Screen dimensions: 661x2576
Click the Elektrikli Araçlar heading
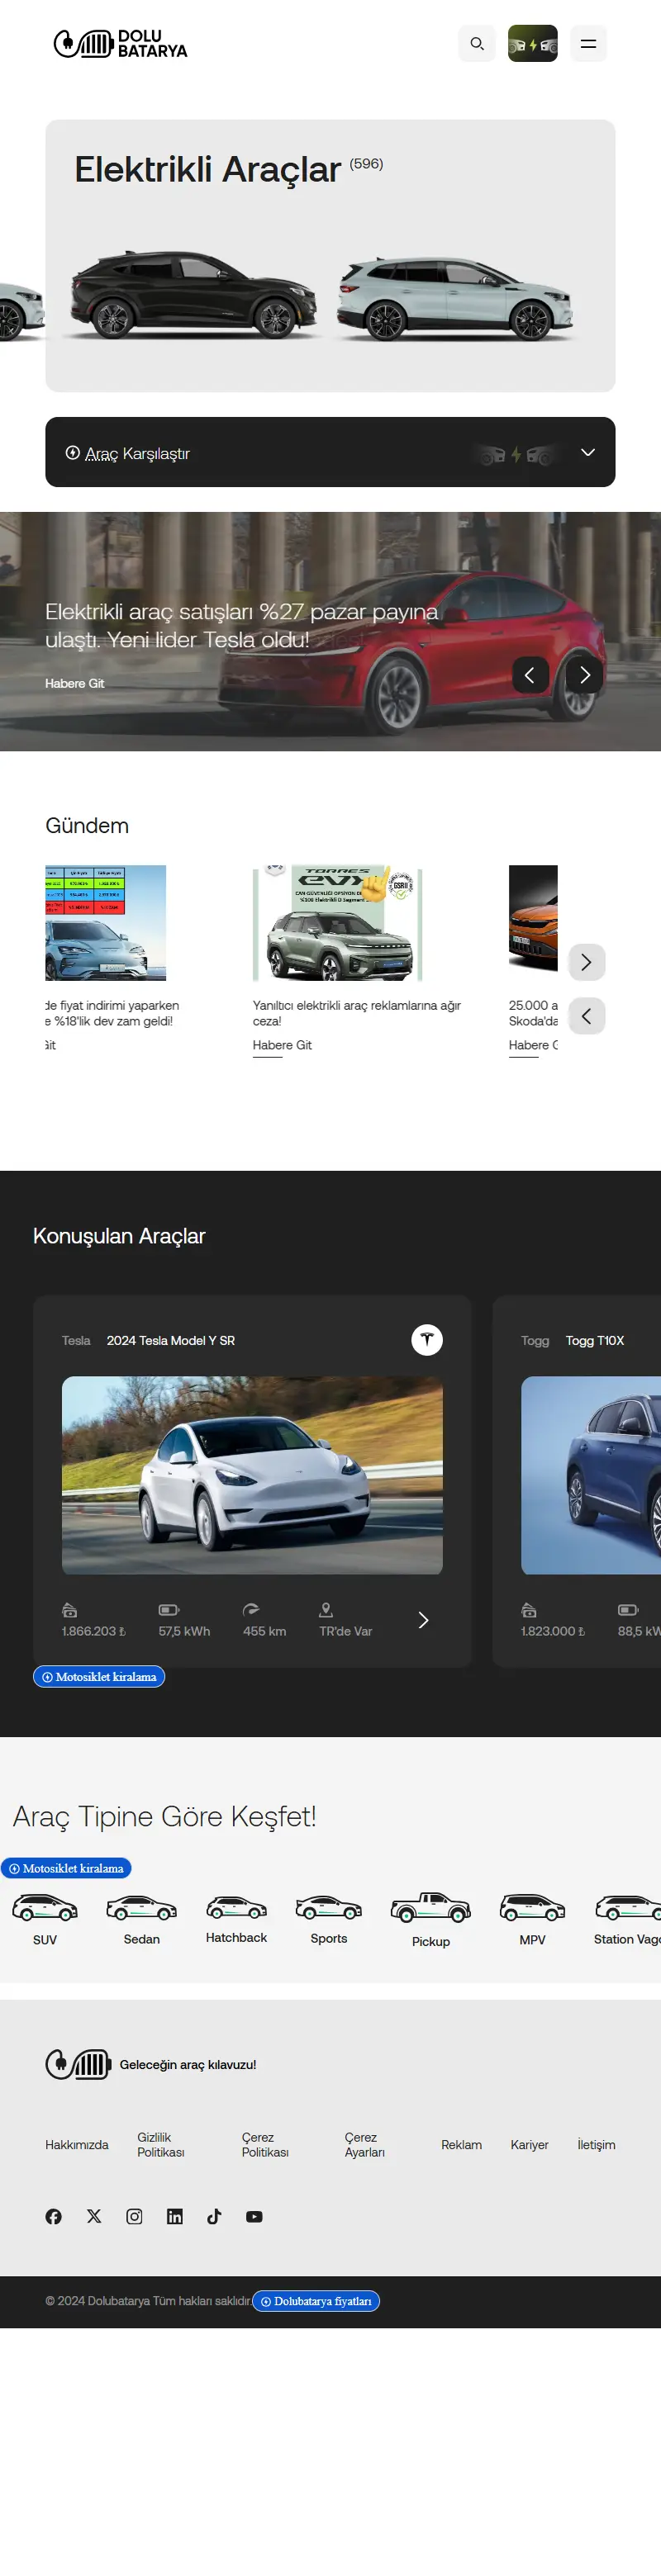click(x=208, y=170)
